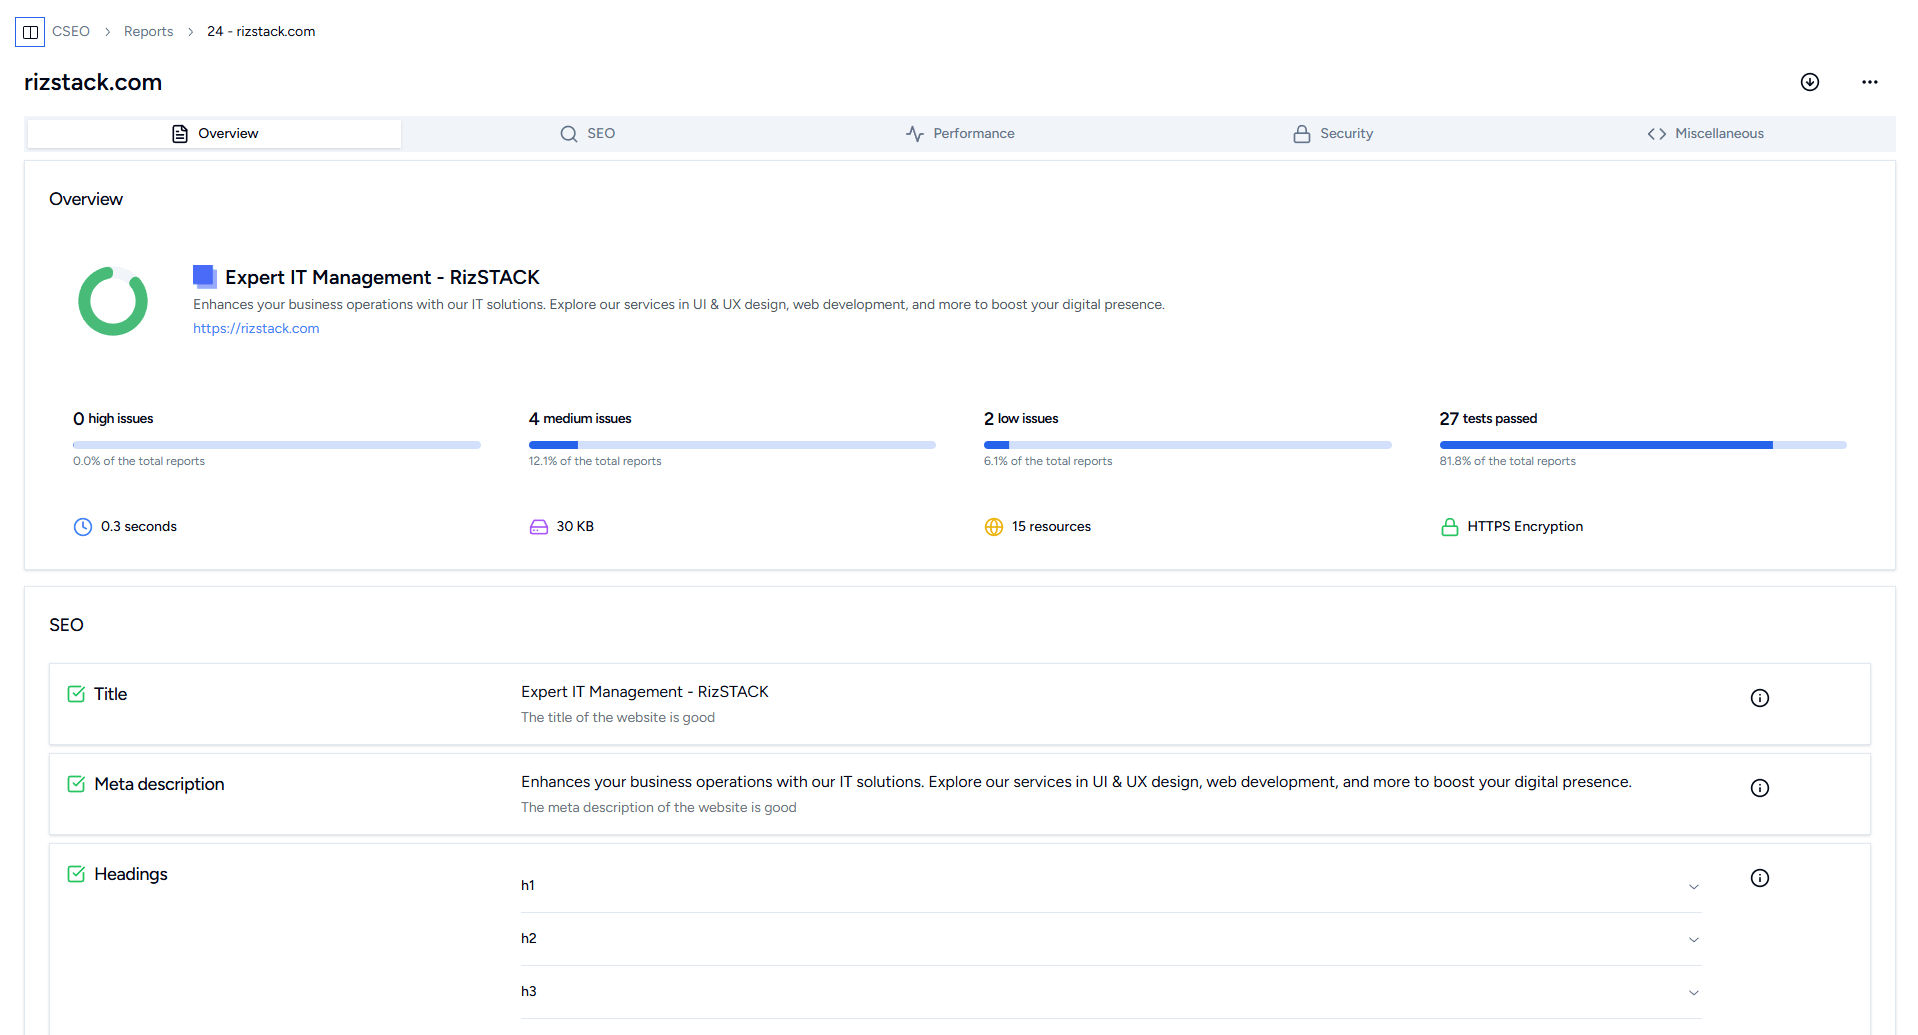The height and width of the screenshot is (1035, 1918).
Task: Click the 'Expert IT Management - RizSTACK' overview title
Action: click(382, 278)
